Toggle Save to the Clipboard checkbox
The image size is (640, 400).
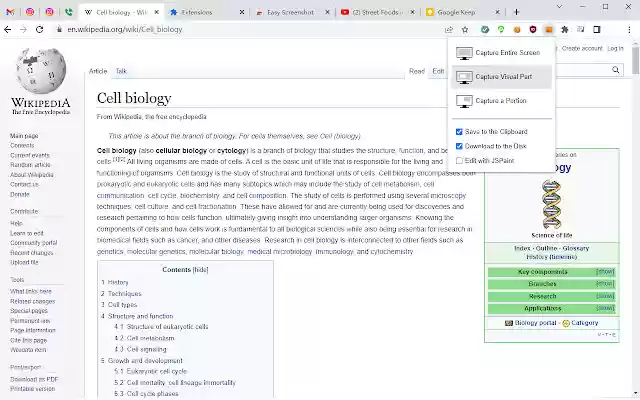point(459,131)
